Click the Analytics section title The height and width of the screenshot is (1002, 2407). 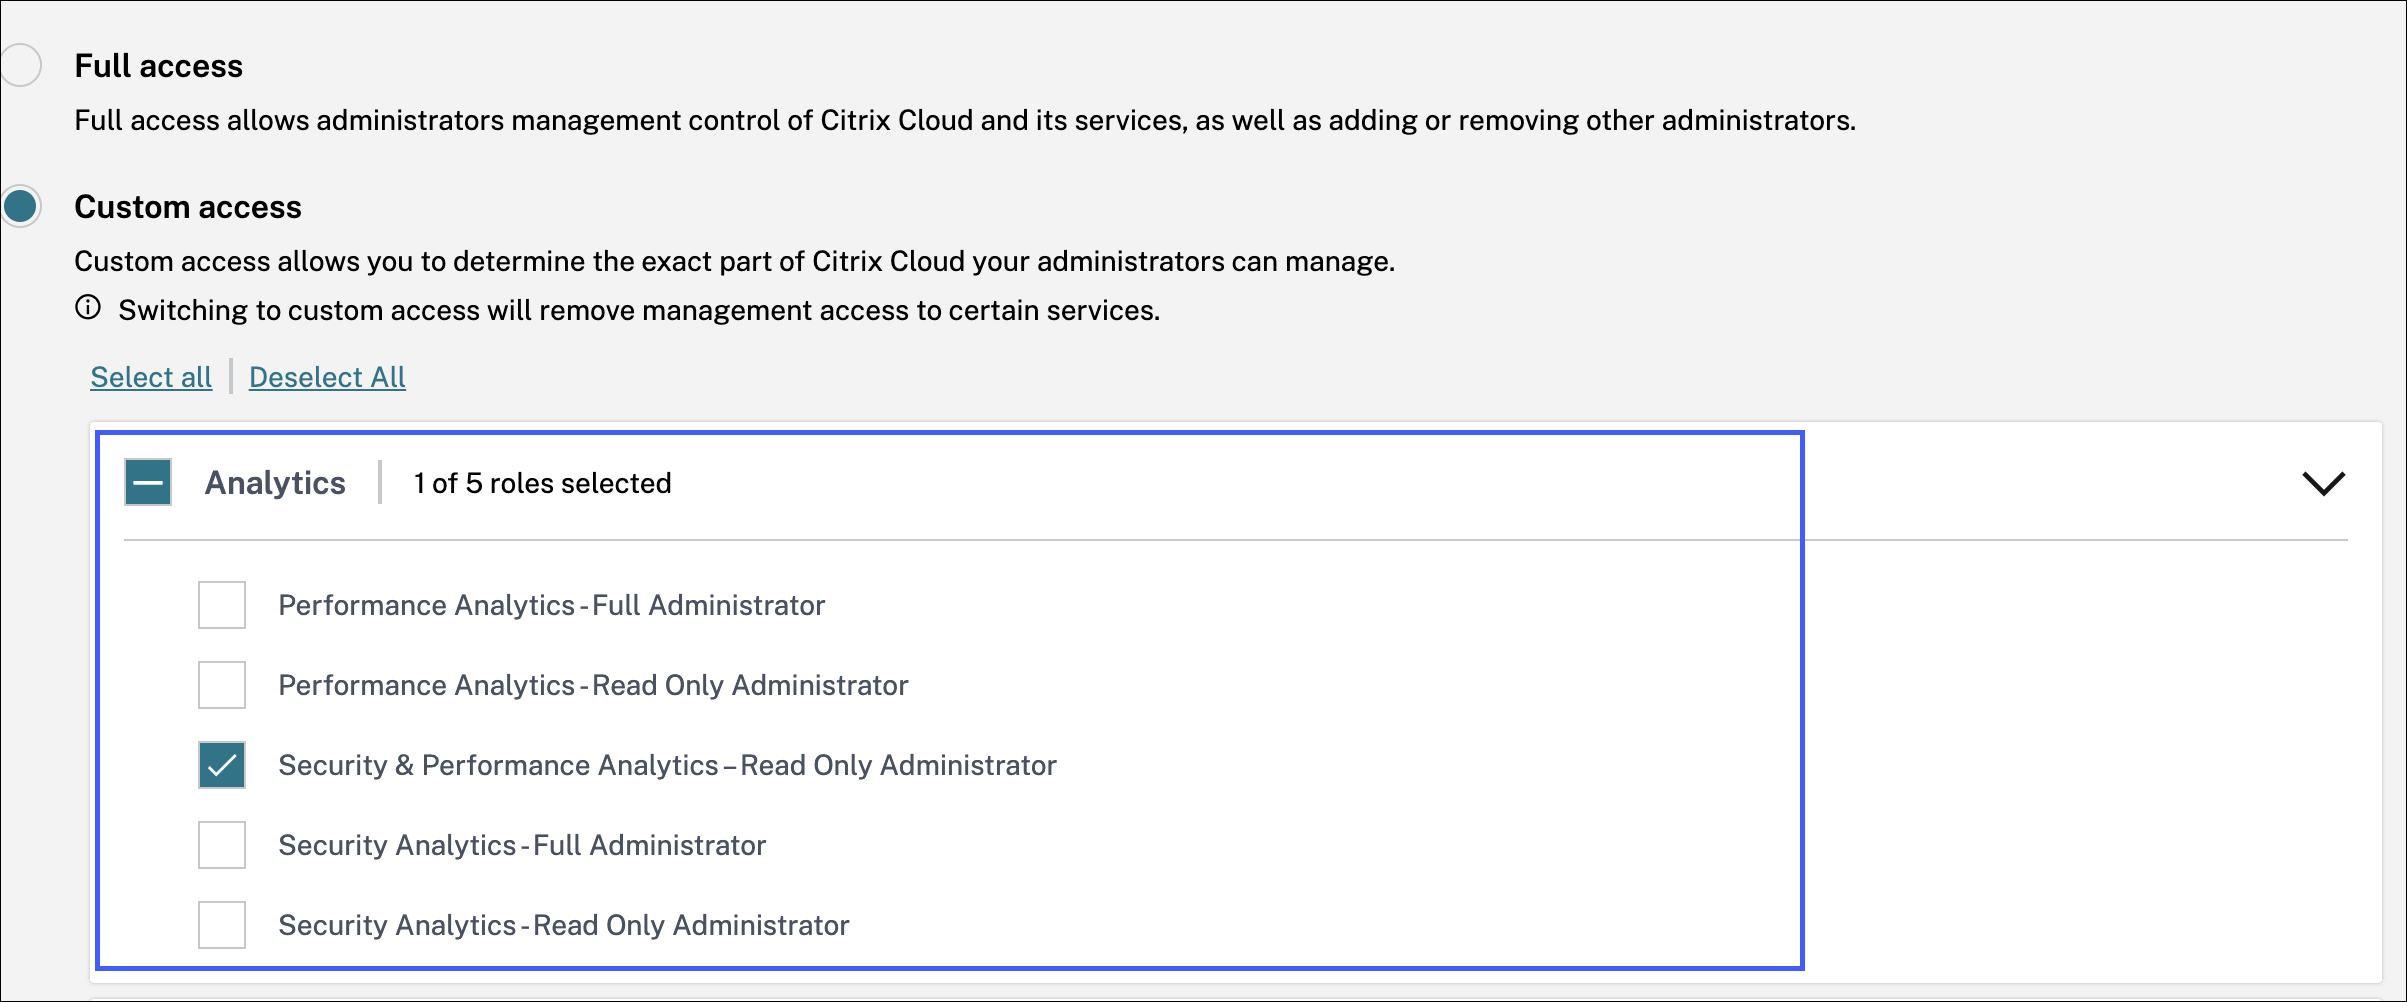[275, 483]
